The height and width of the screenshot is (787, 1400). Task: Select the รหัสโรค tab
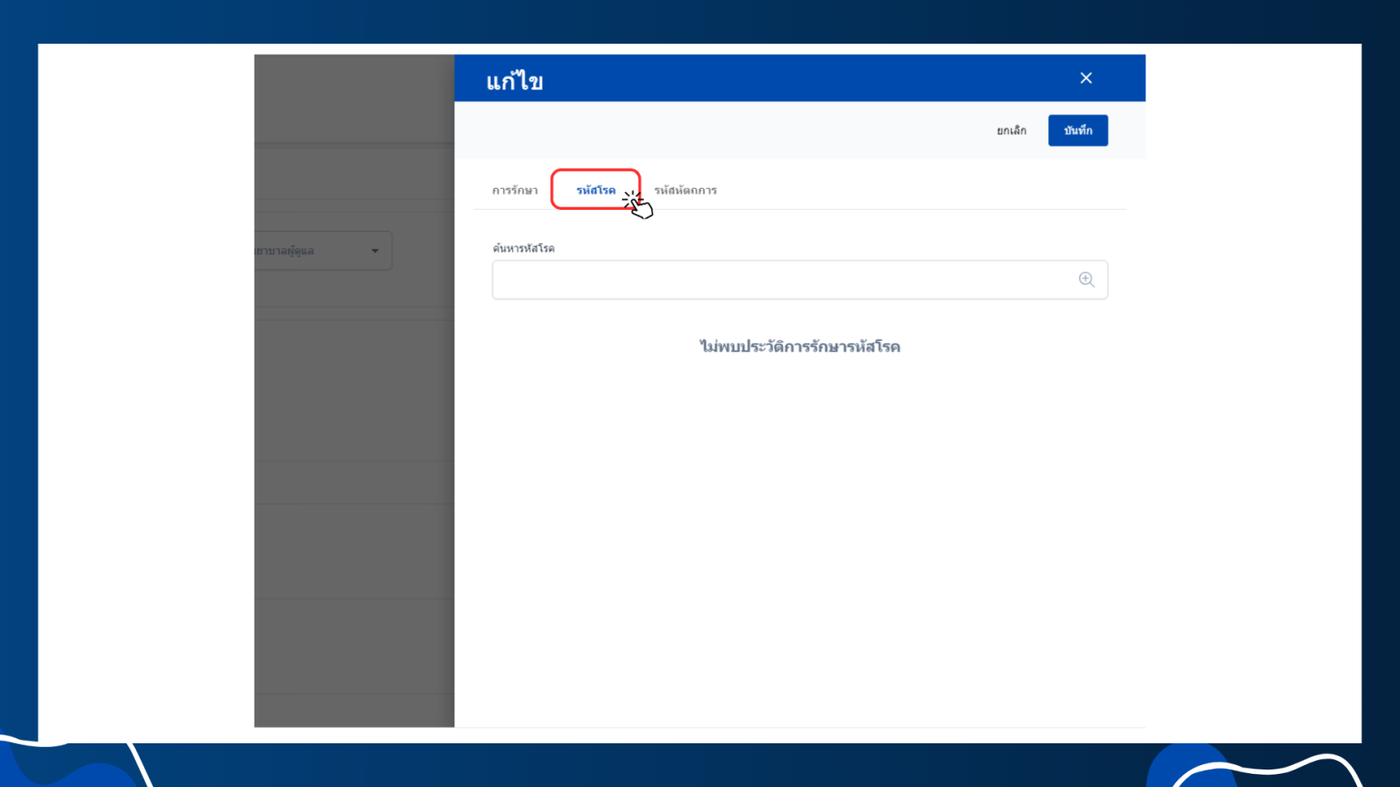click(596, 190)
